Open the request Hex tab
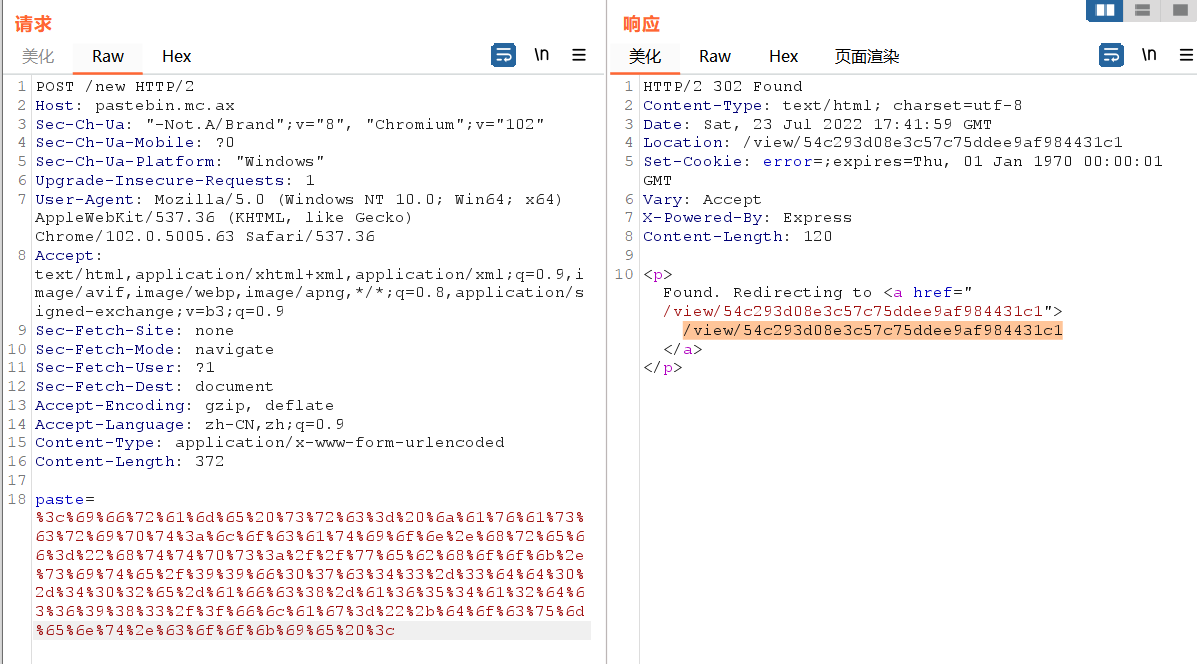This screenshot has width=1197, height=664. (x=177, y=56)
